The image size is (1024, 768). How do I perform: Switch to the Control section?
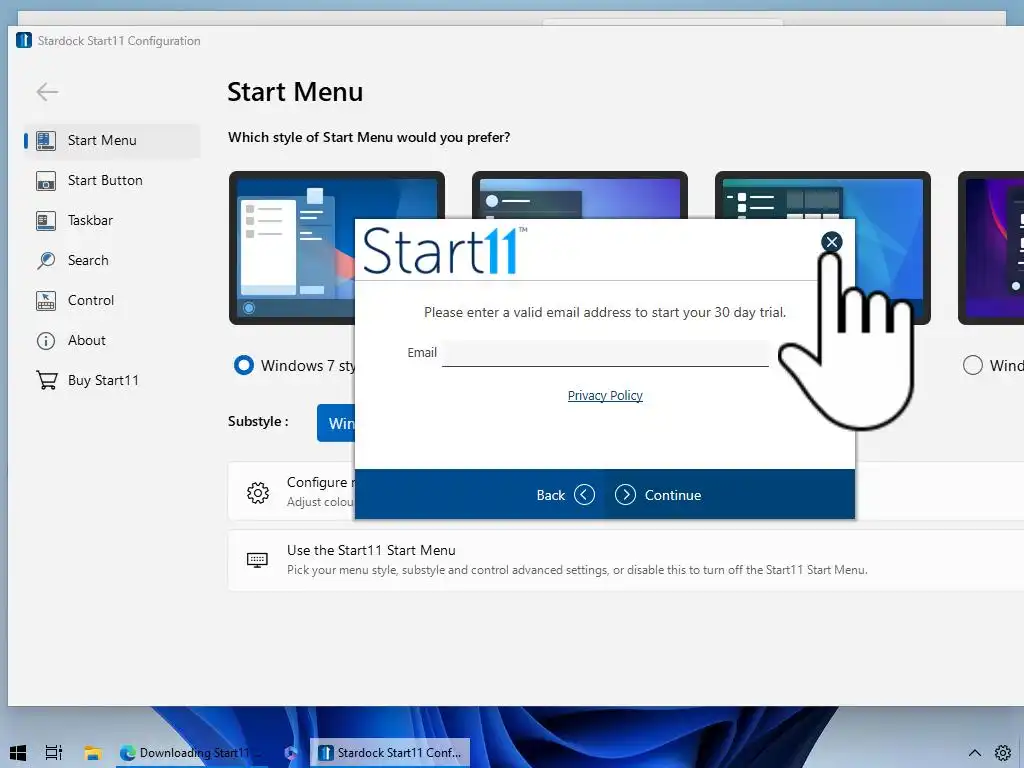click(x=112, y=300)
